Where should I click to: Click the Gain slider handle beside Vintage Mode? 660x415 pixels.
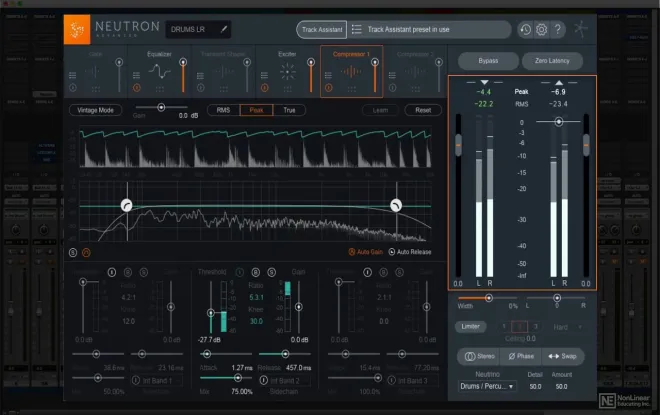pyautogui.click(x=161, y=107)
